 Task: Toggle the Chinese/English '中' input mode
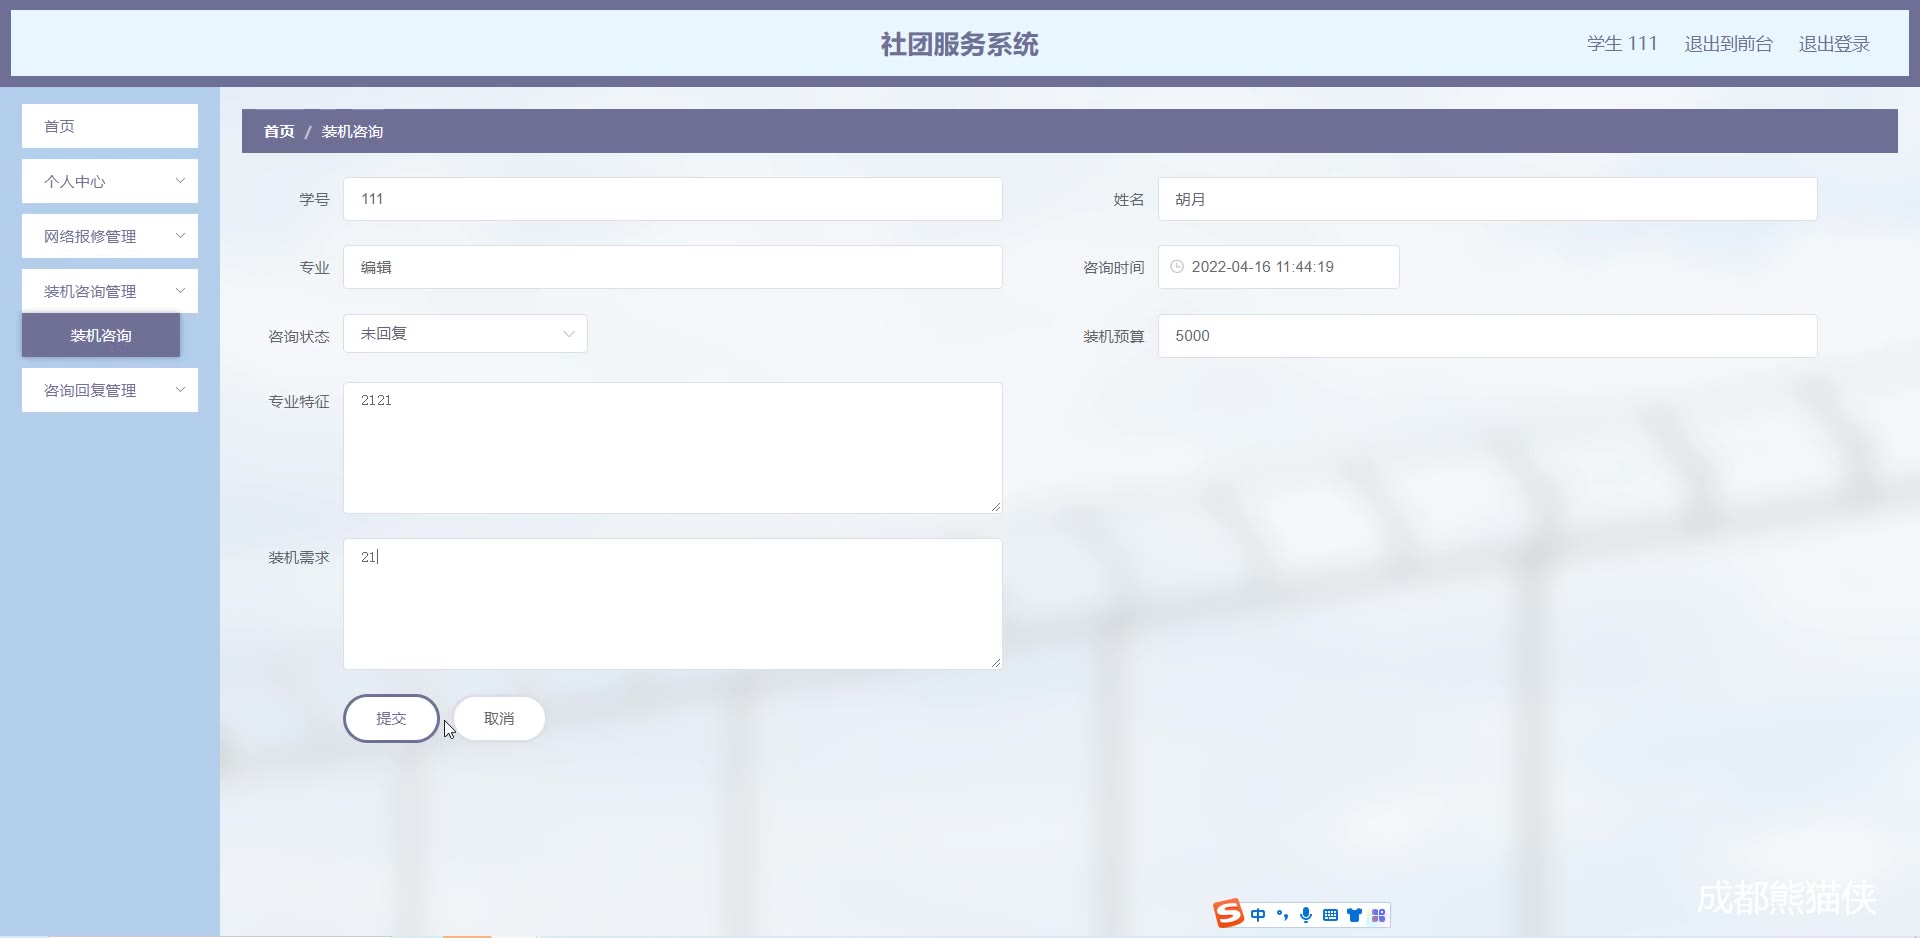point(1258,915)
